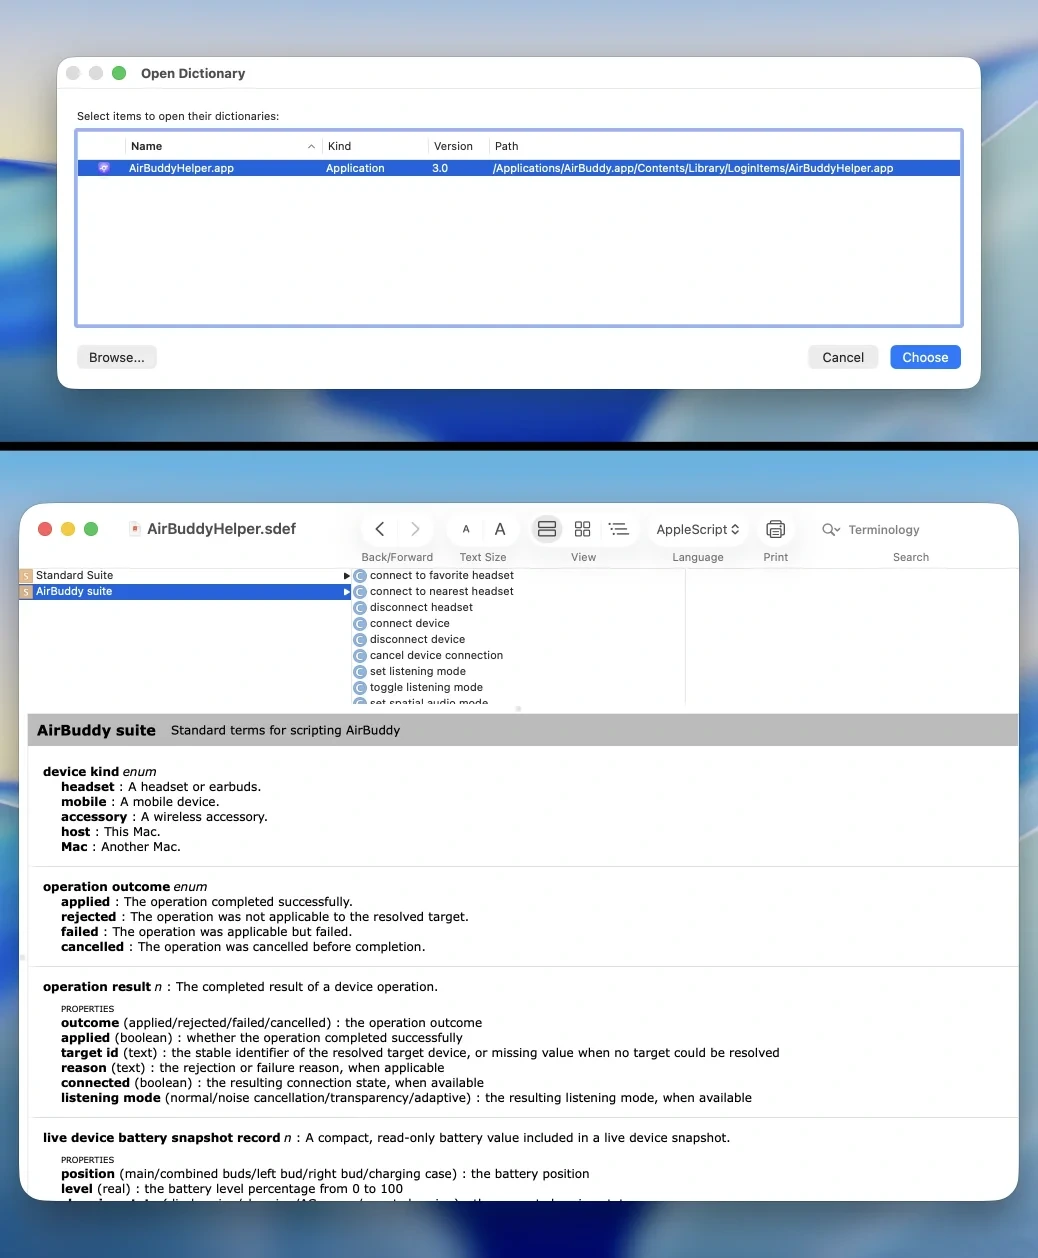The height and width of the screenshot is (1258, 1038).
Task: Click the Version column header
Action: point(458,146)
